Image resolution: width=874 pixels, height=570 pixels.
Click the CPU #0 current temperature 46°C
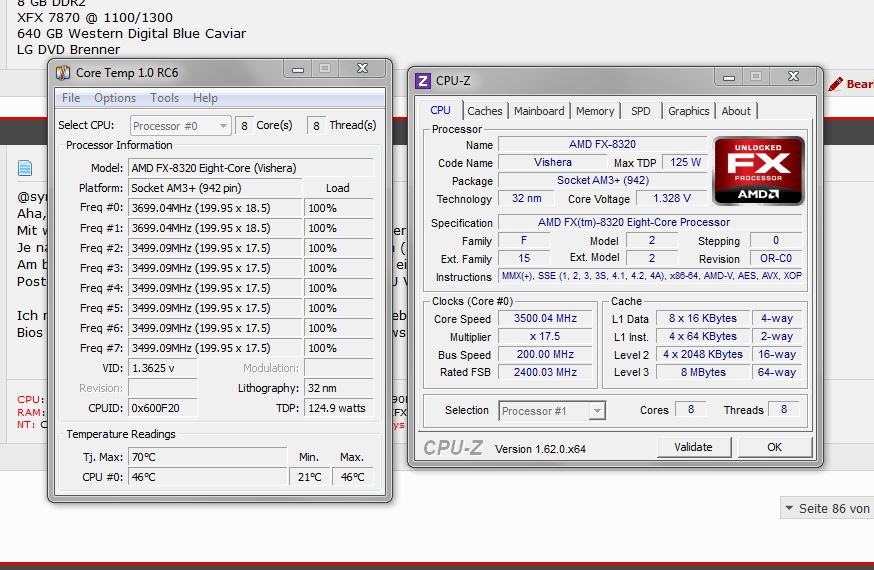207,477
